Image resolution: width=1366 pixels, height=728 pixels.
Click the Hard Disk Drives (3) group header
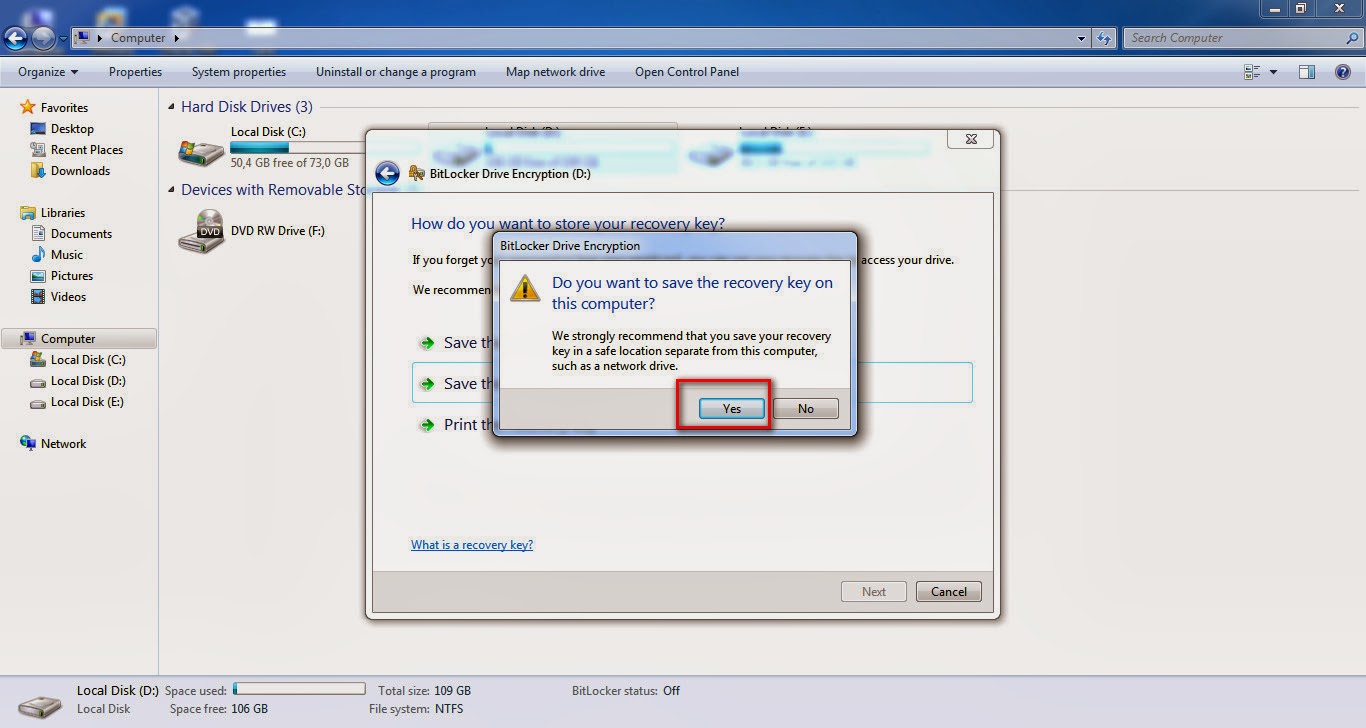coord(247,107)
